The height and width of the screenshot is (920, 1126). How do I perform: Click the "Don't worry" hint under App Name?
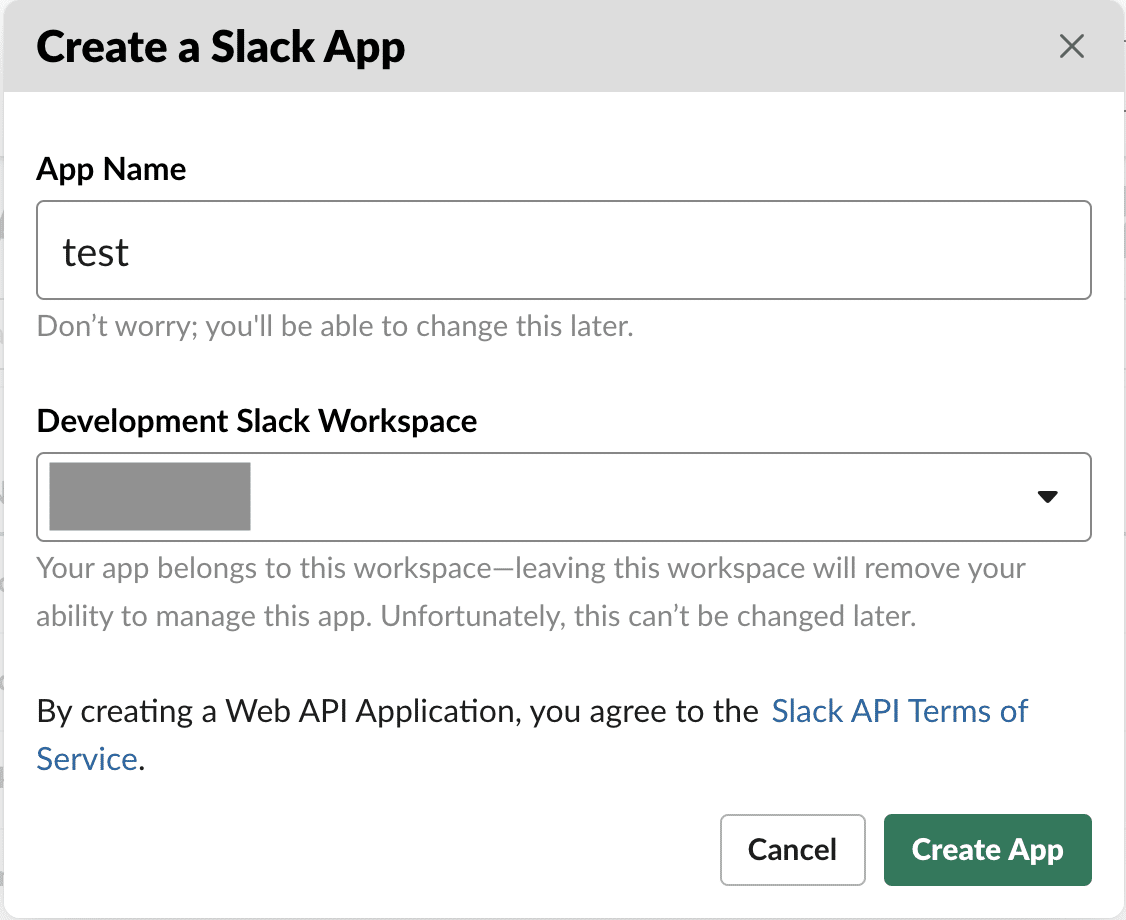pos(114,327)
